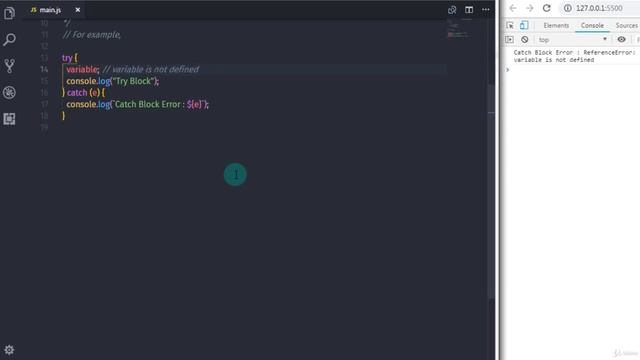Reload the browser page
The height and width of the screenshot is (360, 640).
(x=547, y=8)
